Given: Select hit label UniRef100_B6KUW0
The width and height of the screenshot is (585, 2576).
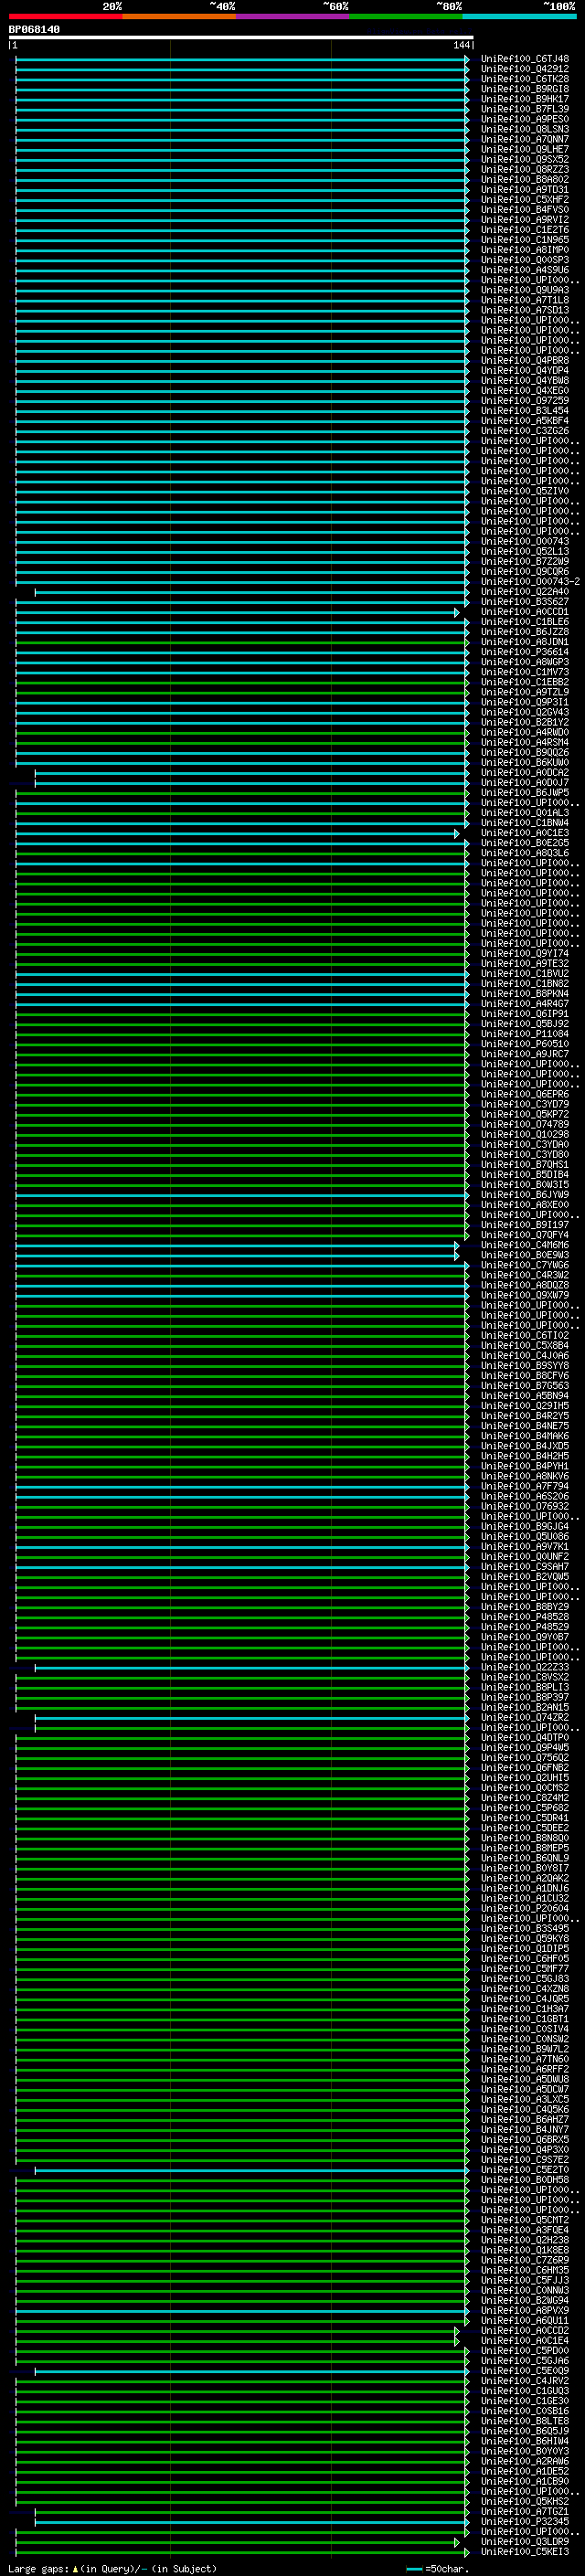Looking at the screenshot, I should 524,762.
